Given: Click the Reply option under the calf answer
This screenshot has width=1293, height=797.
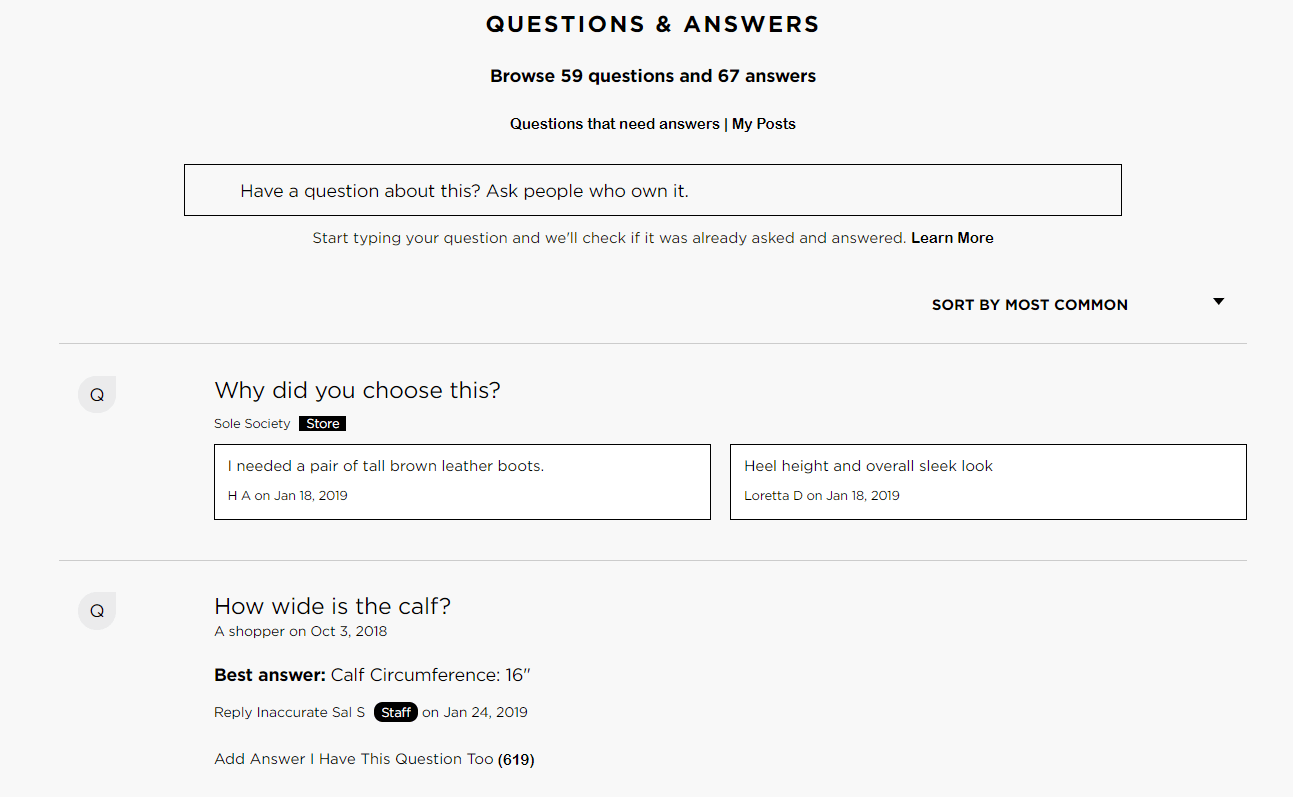Looking at the screenshot, I should (x=232, y=712).
